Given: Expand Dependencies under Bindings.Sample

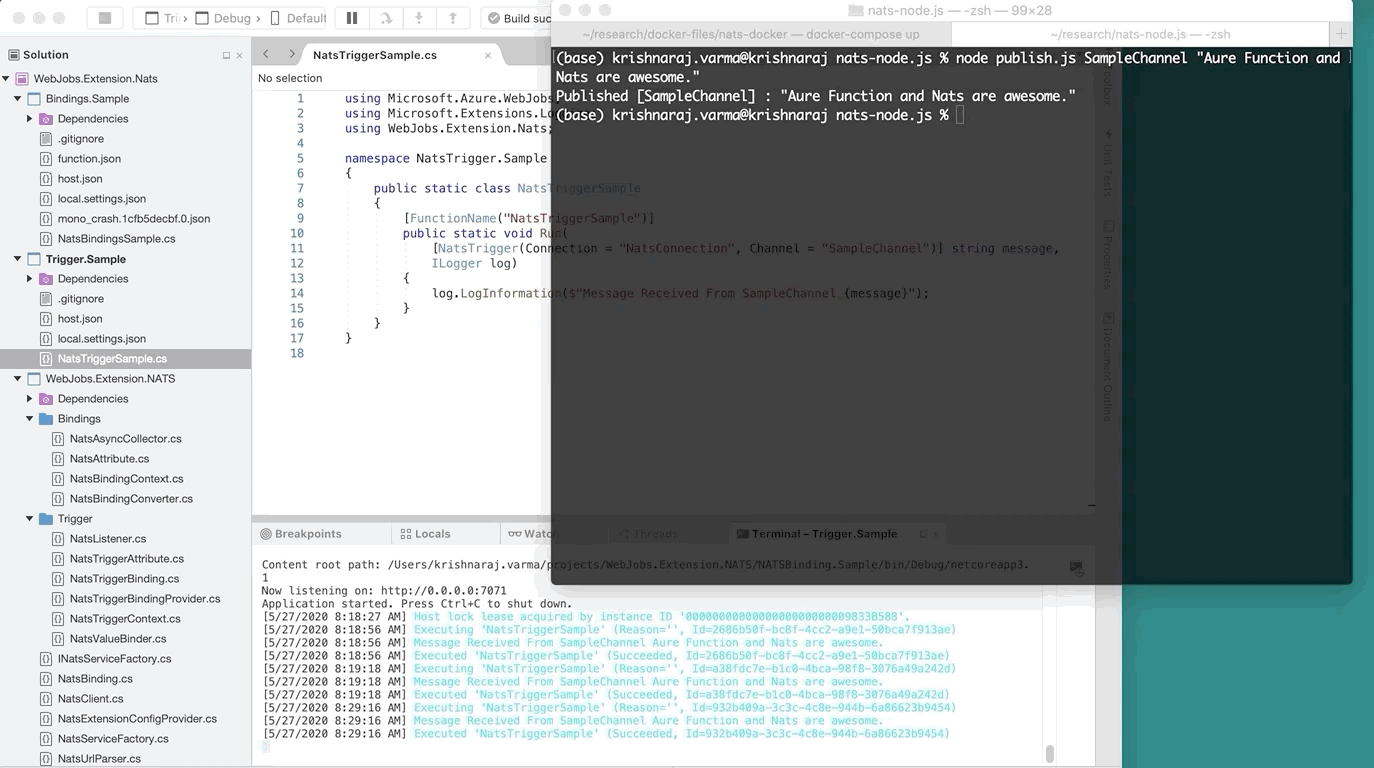Looking at the screenshot, I should (30, 119).
